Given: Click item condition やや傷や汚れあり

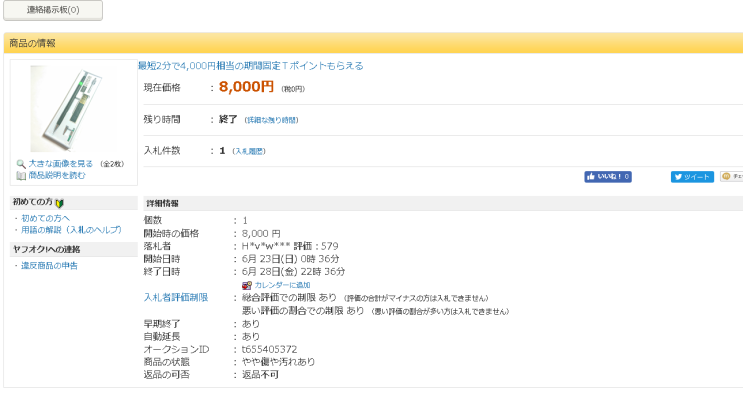Looking at the screenshot, I should [279, 362].
